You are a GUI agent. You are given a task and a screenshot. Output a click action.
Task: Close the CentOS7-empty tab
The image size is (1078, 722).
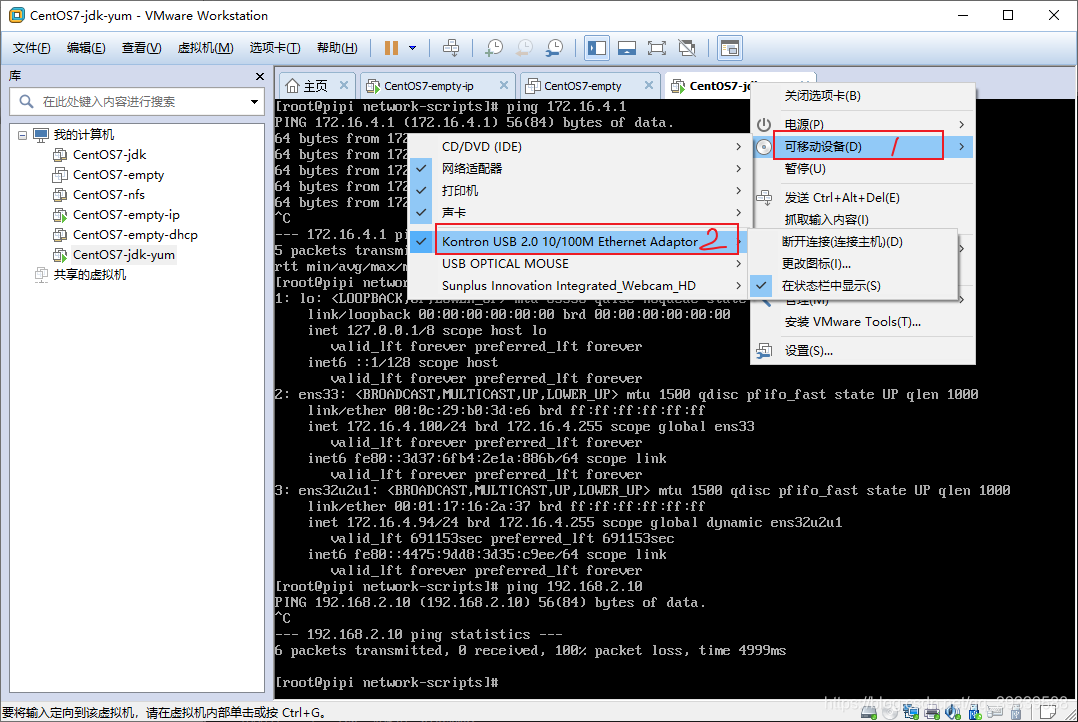tap(649, 85)
